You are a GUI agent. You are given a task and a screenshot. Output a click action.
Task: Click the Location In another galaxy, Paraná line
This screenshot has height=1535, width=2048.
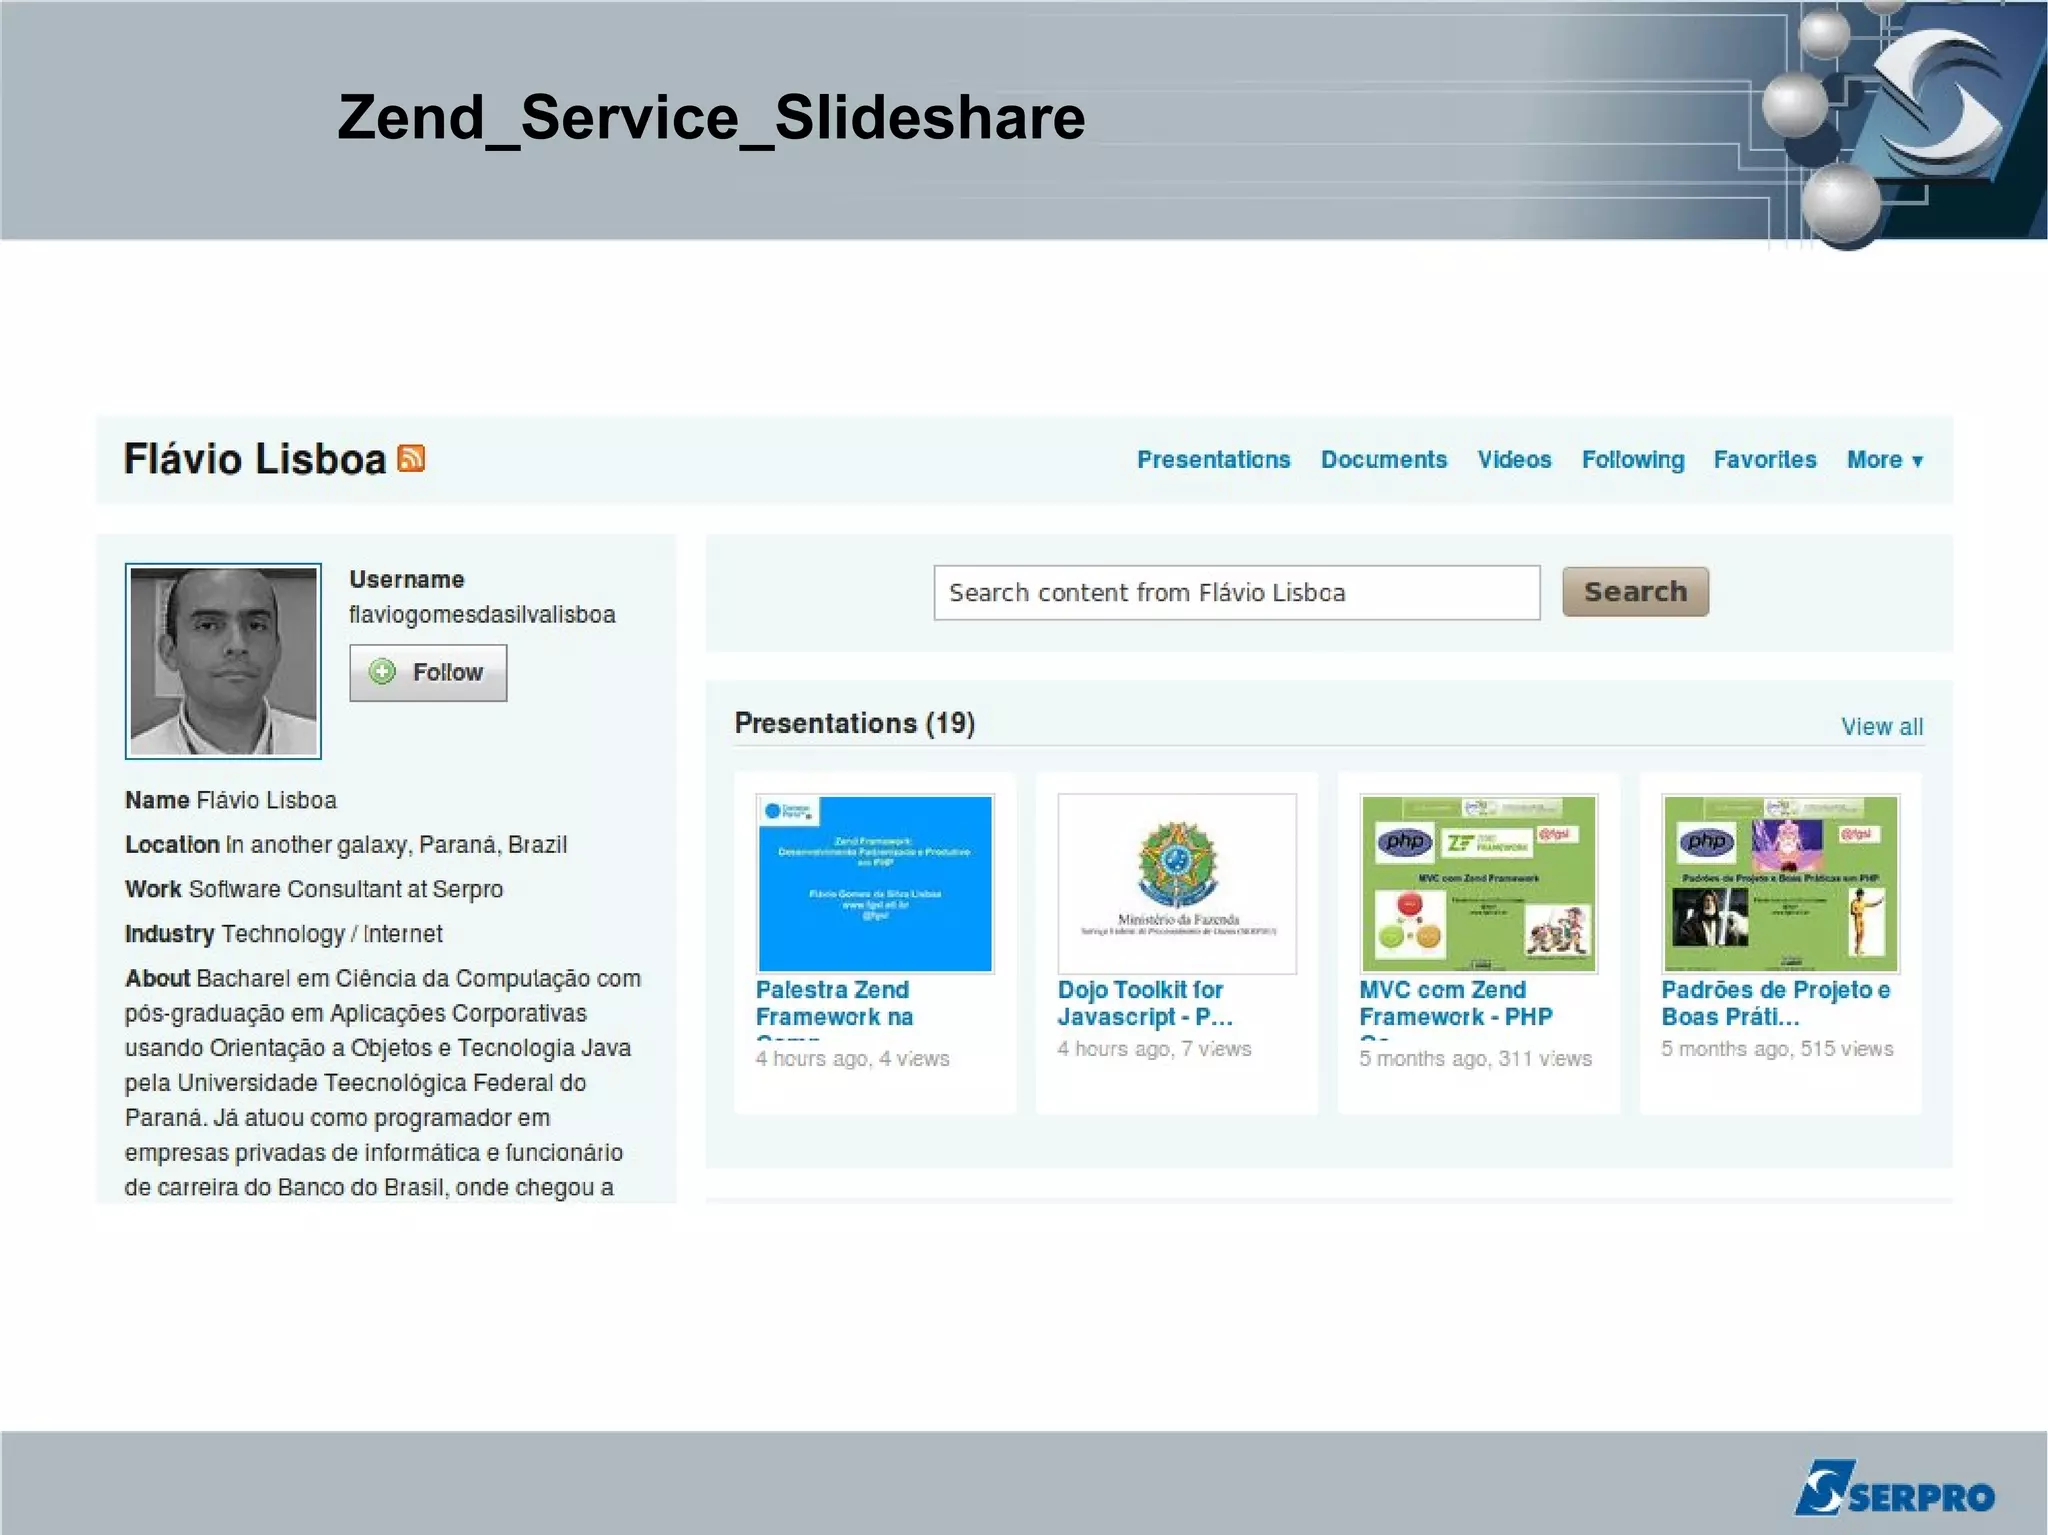click(346, 845)
